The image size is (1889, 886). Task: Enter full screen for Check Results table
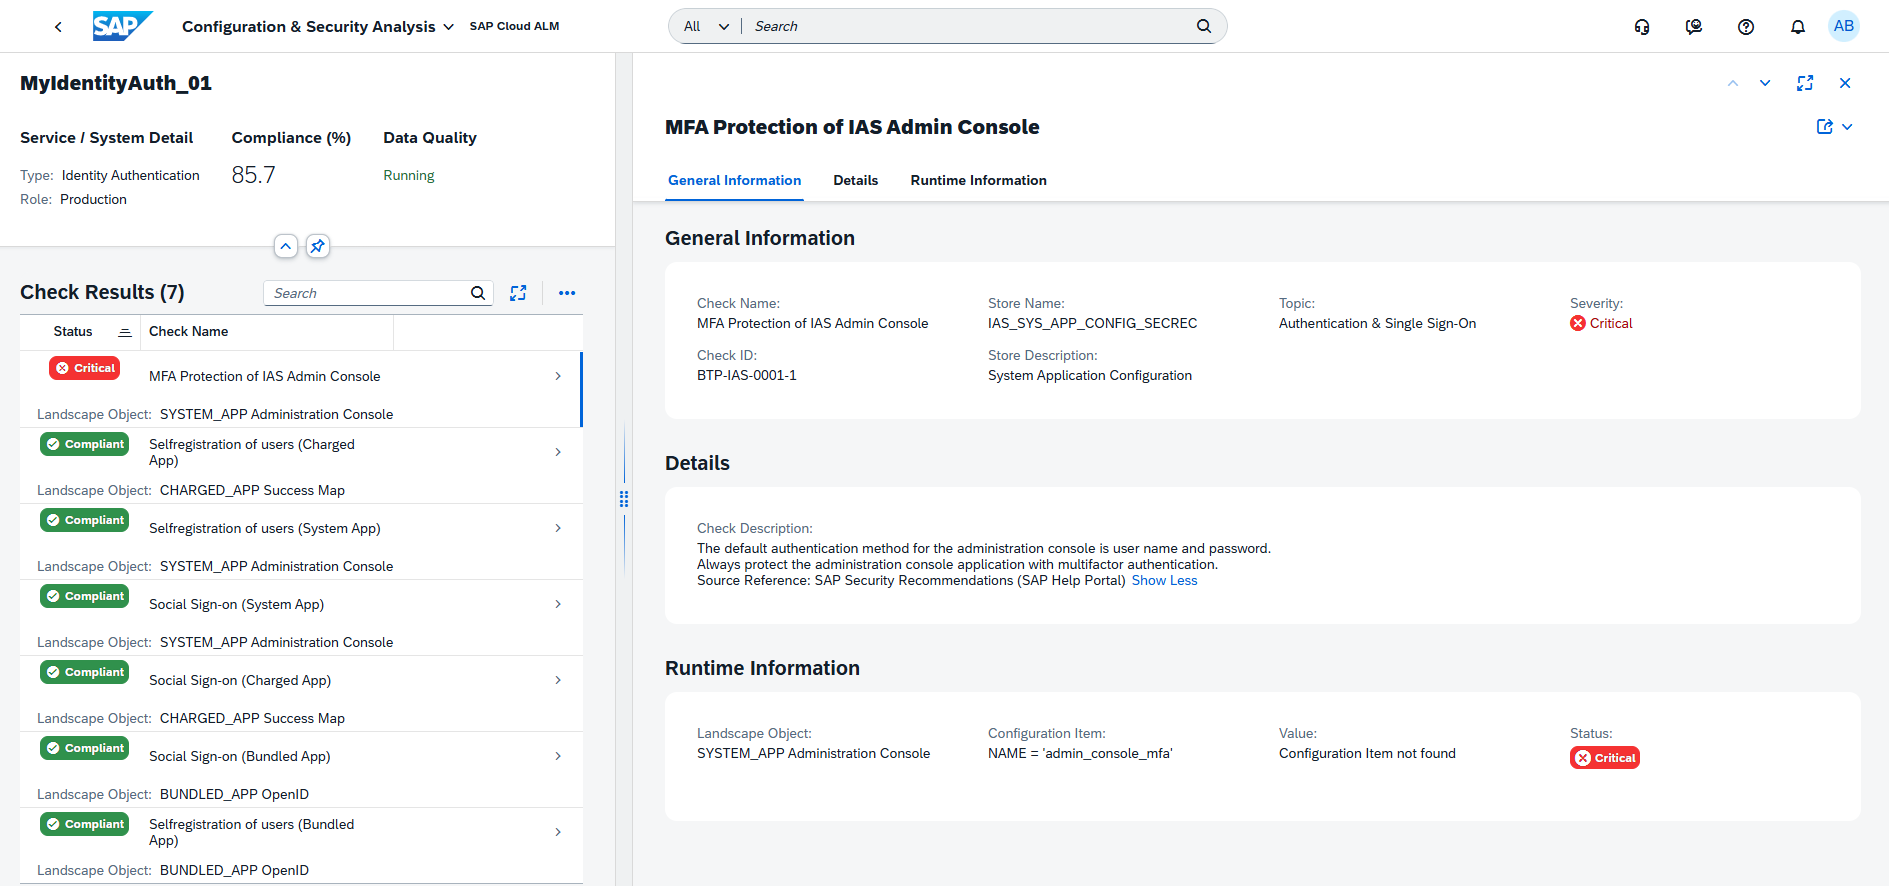click(518, 293)
